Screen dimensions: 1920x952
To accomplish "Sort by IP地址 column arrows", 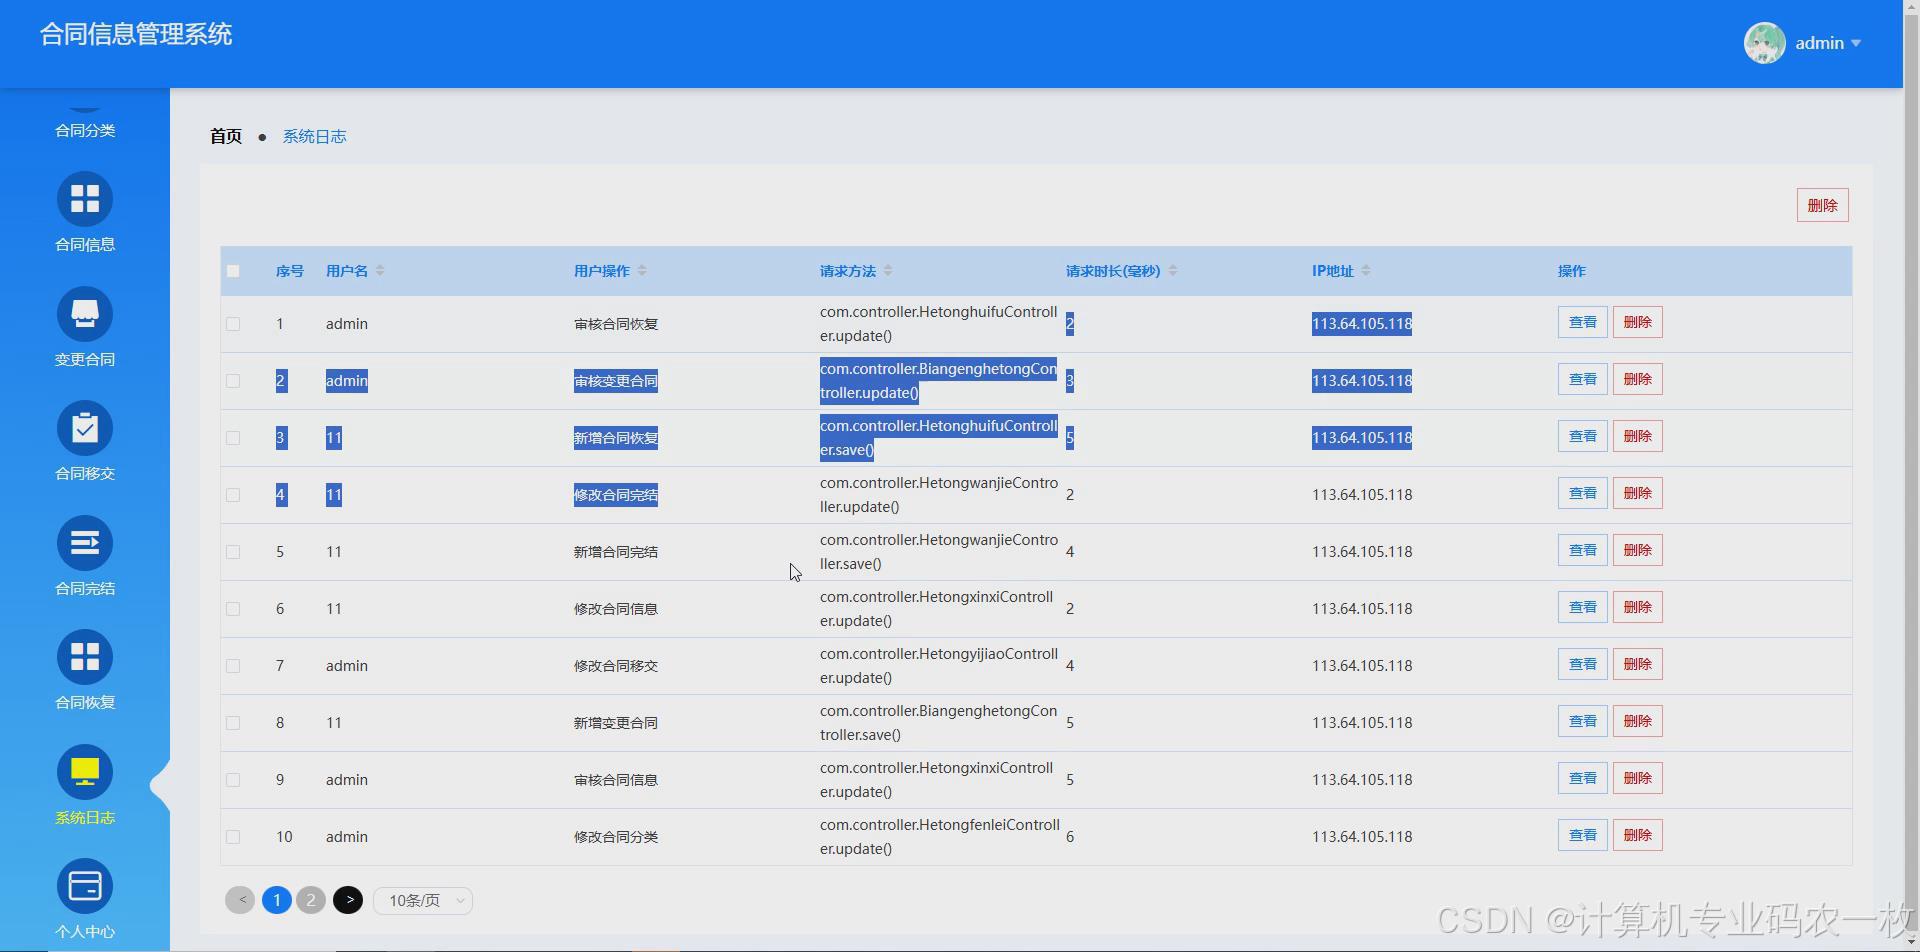I will tap(1366, 271).
